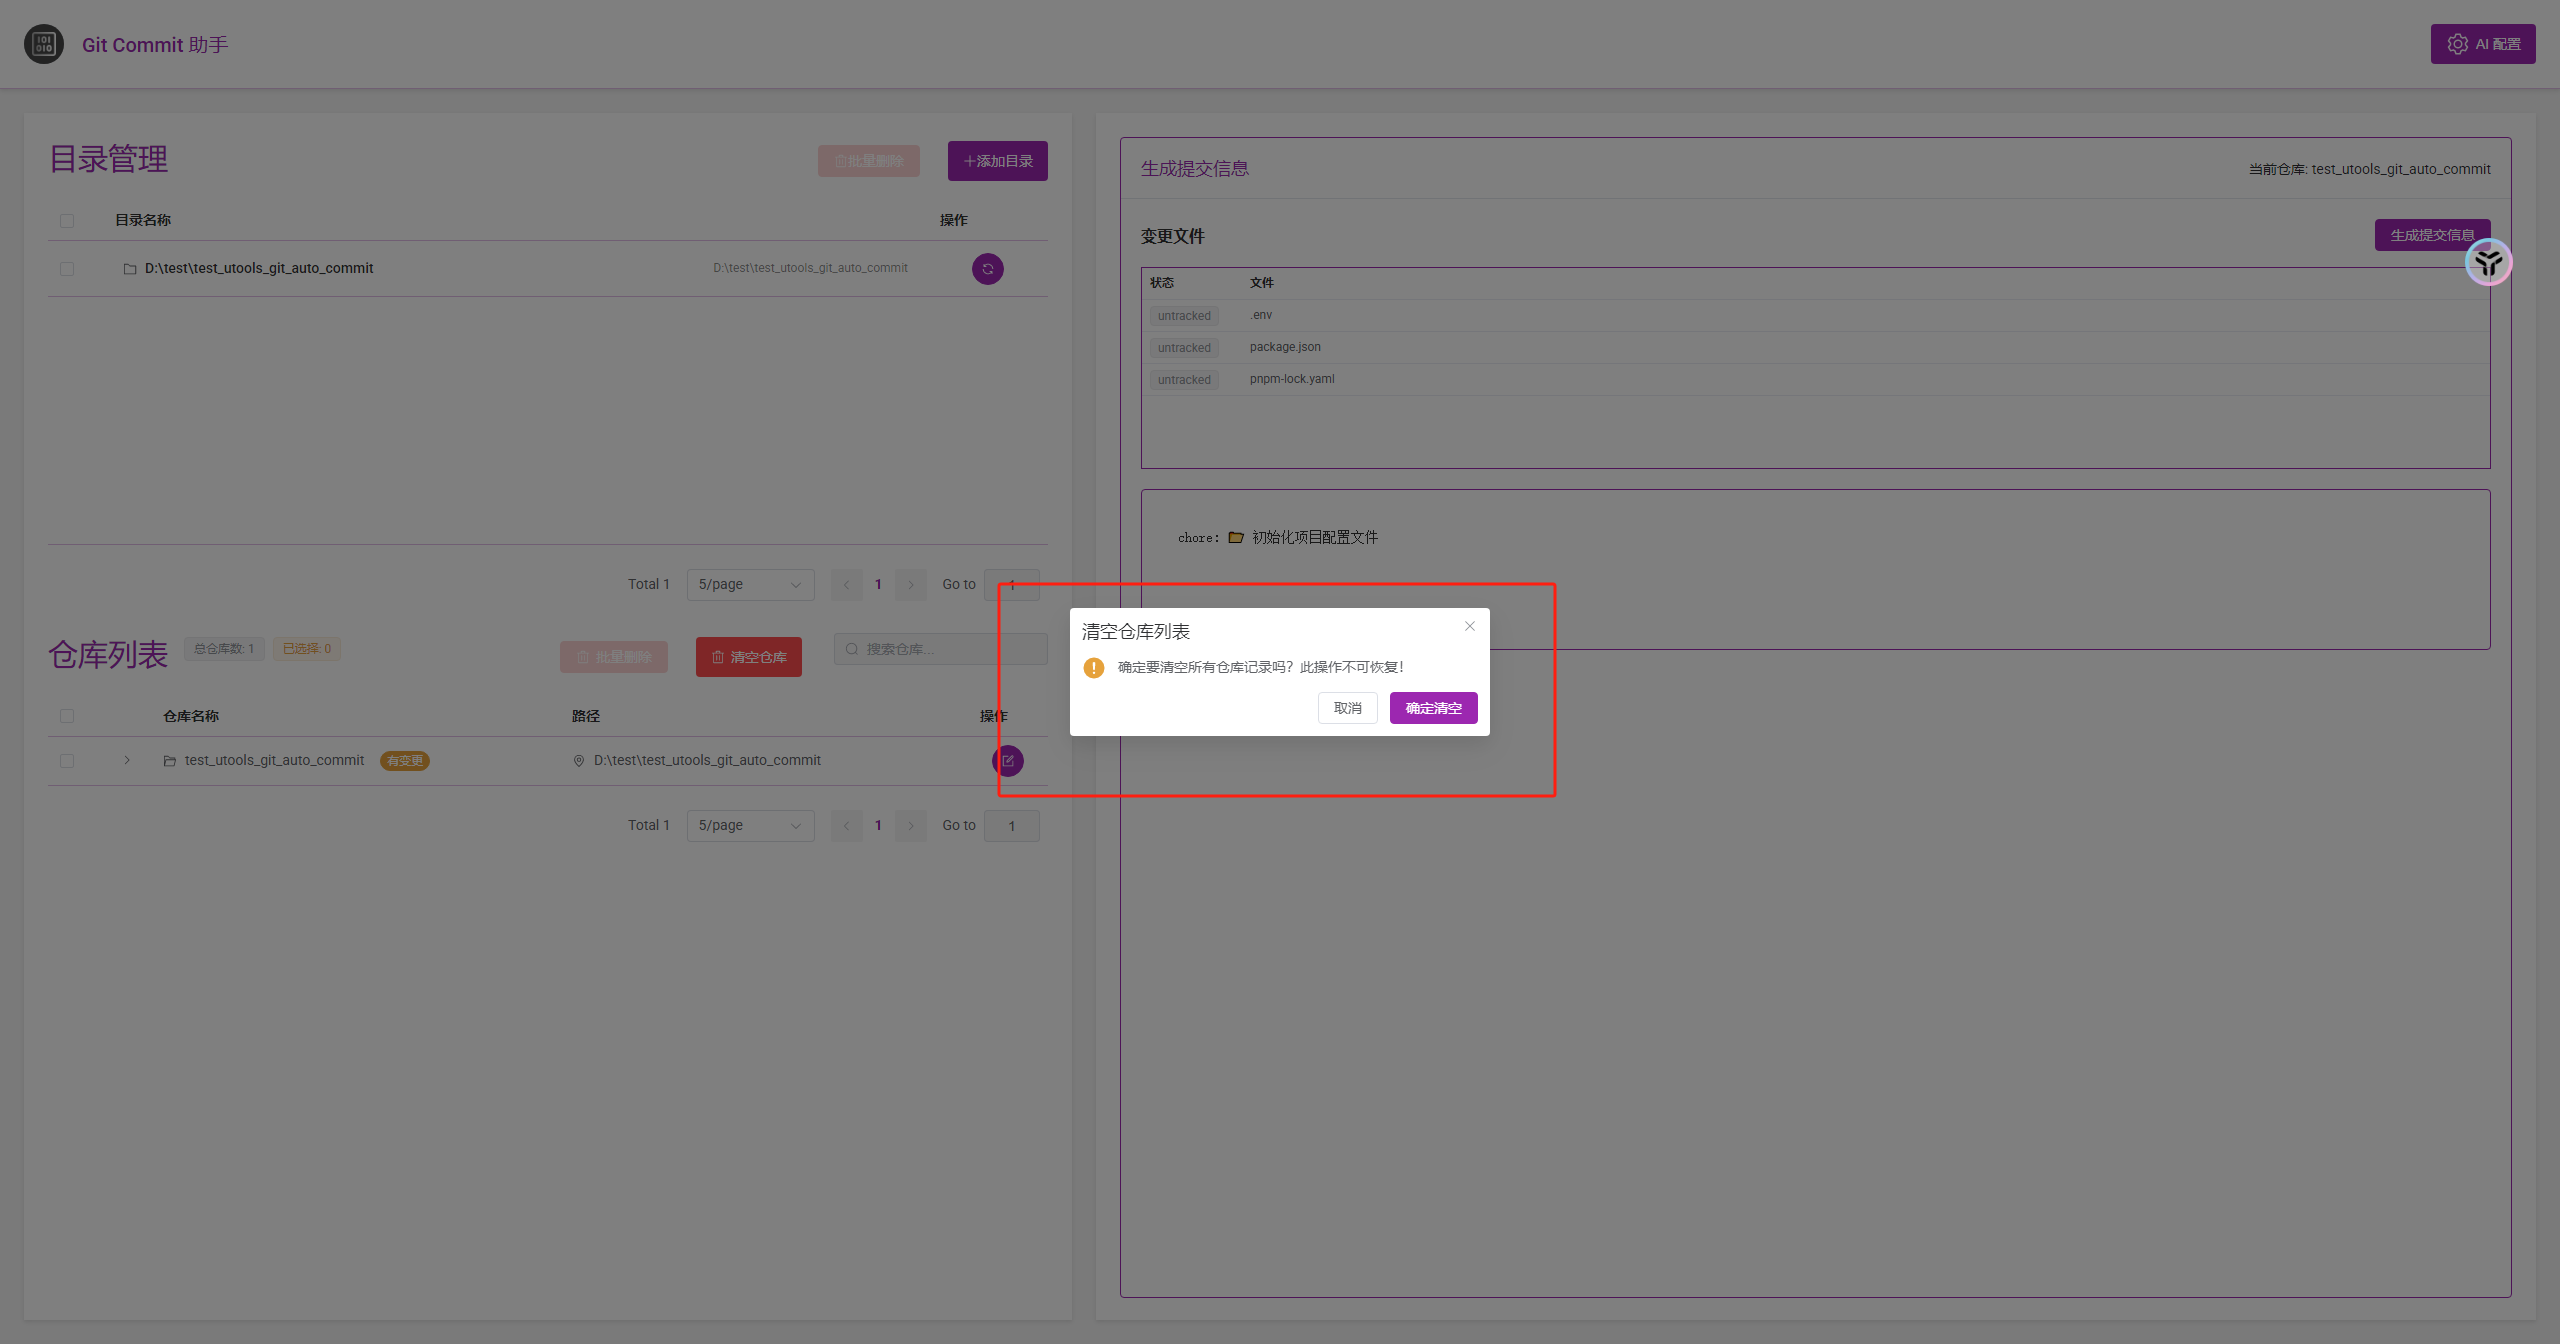
Task: Go to previous page in 目录管理 pagination
Action: [x=846, y=584]
